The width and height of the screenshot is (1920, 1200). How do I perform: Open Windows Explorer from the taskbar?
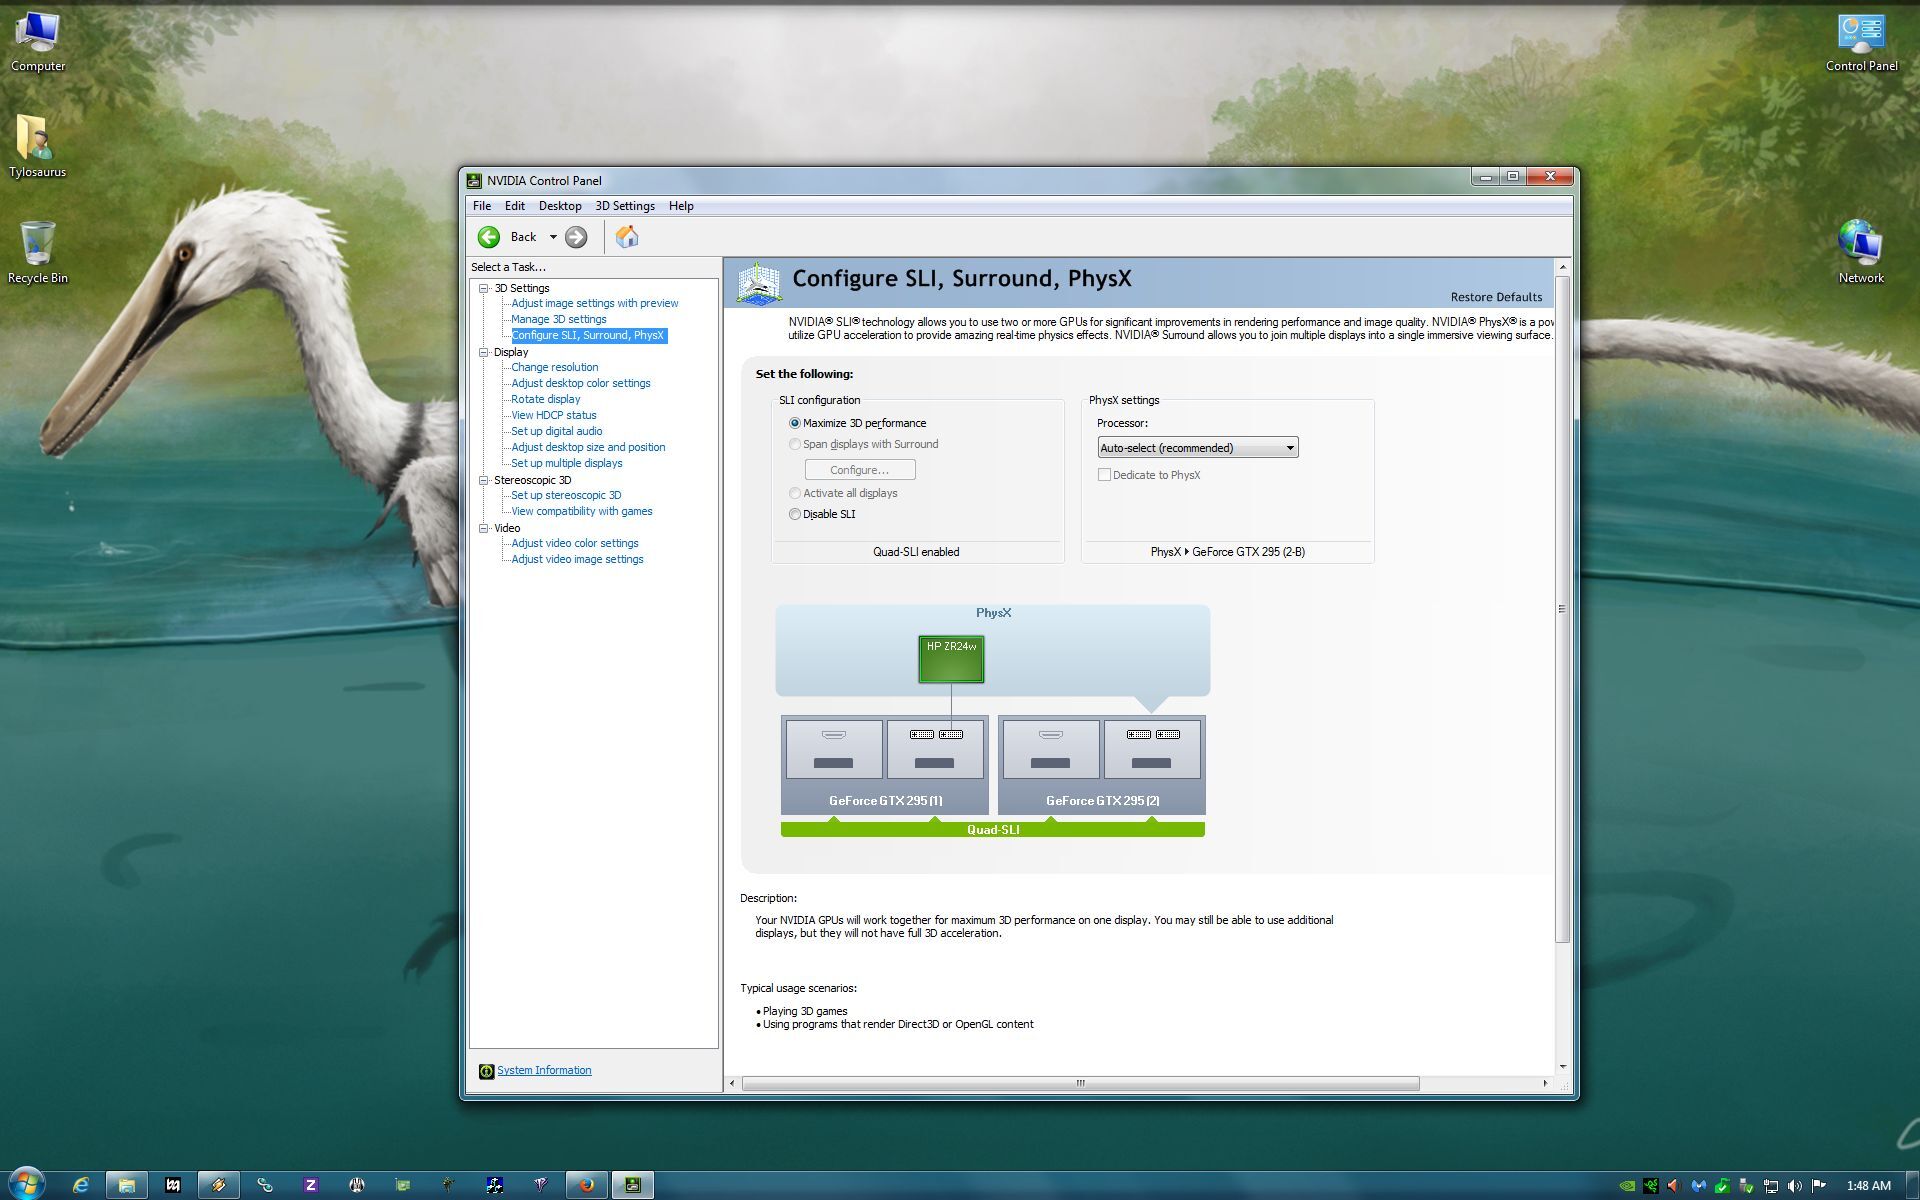coord(127,1185)
